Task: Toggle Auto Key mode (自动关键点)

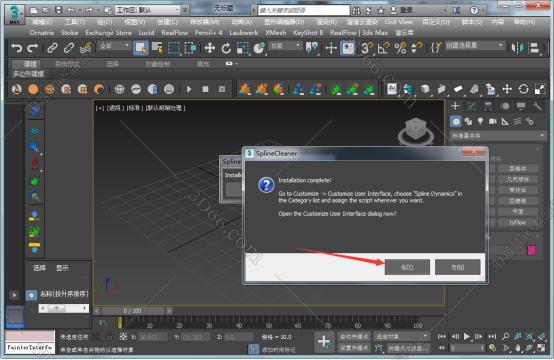Action: [x=354, y=337]
